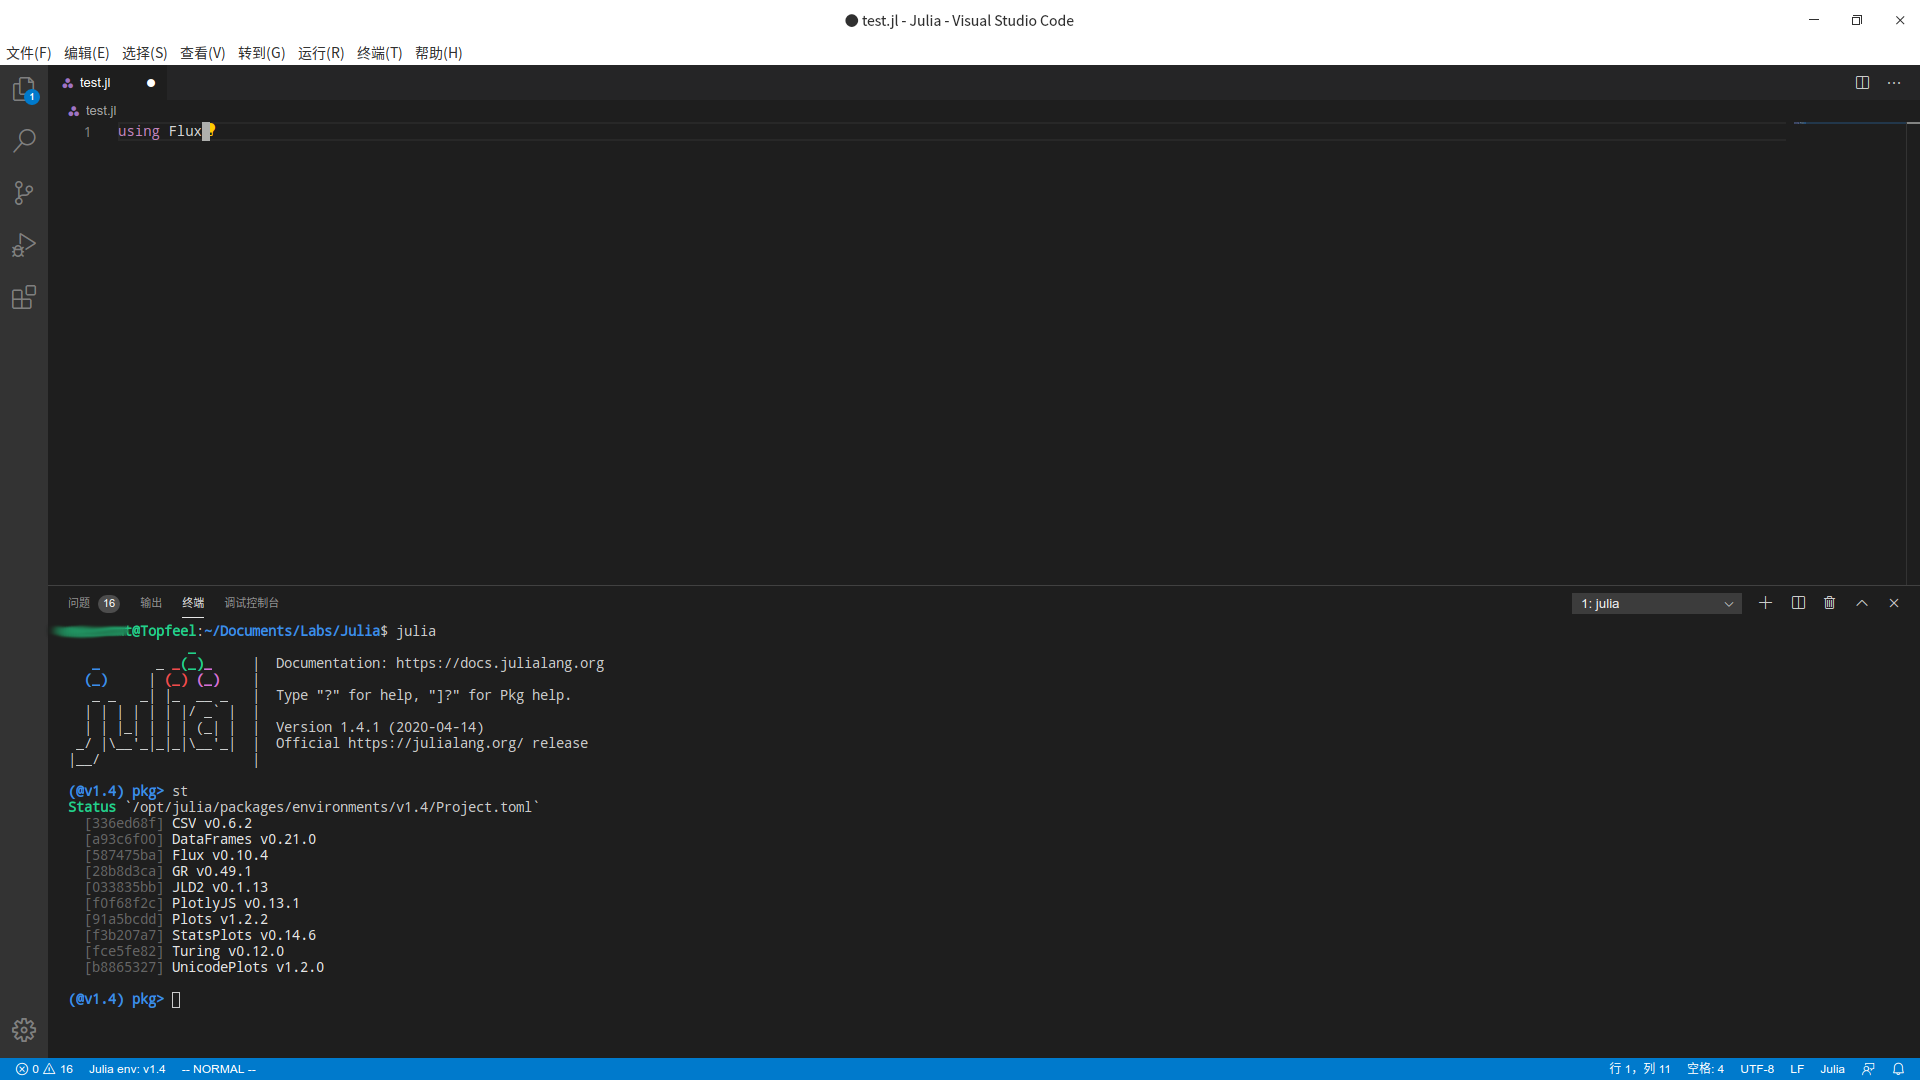This screenshot has height=1080, width=1920.
Task: Select the test.jl editor tab
Action: pyautogui.click(x=93, y=82)
